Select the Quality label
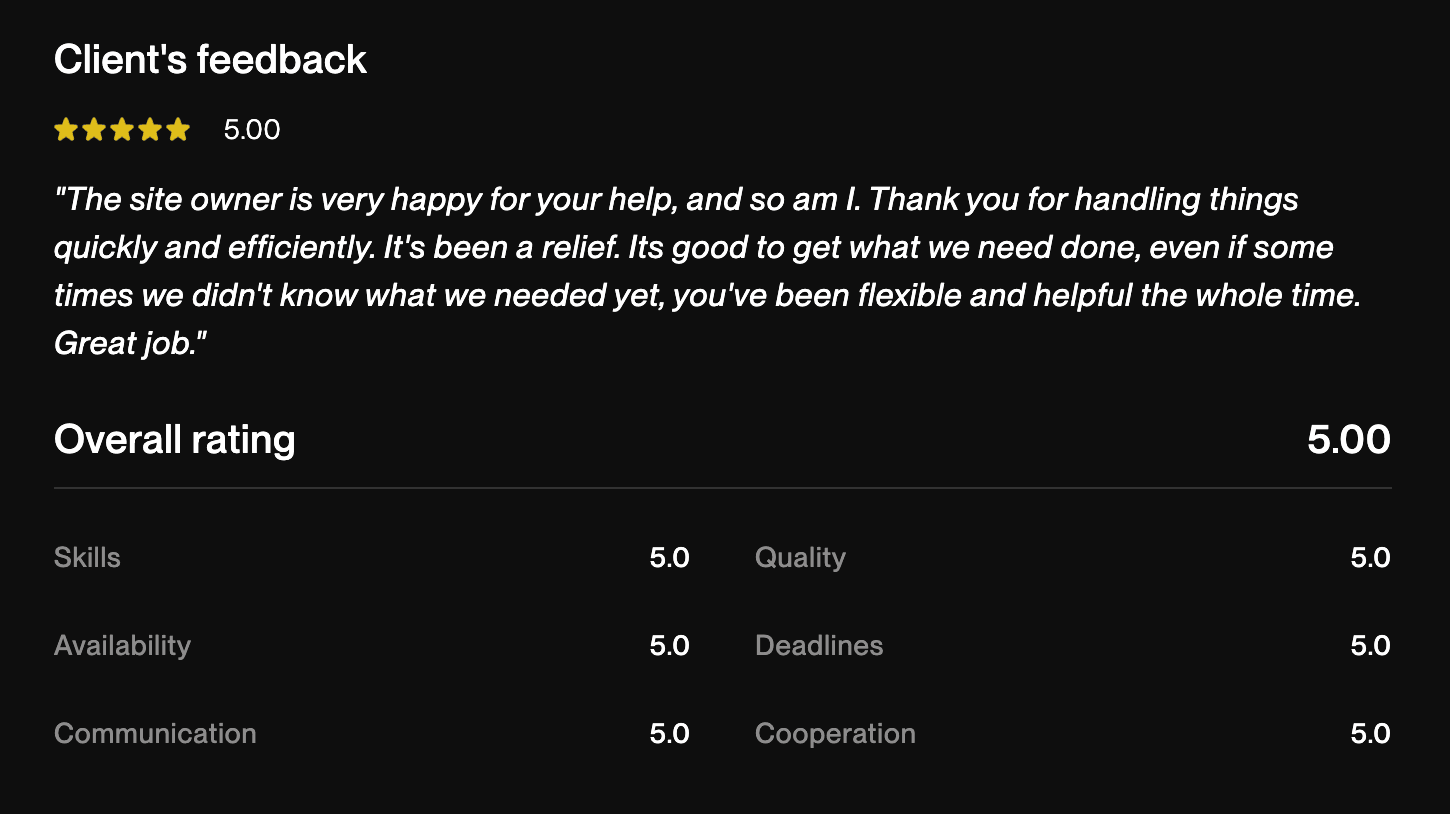Viewport: 1450px width, 814px height. (800, 557)
